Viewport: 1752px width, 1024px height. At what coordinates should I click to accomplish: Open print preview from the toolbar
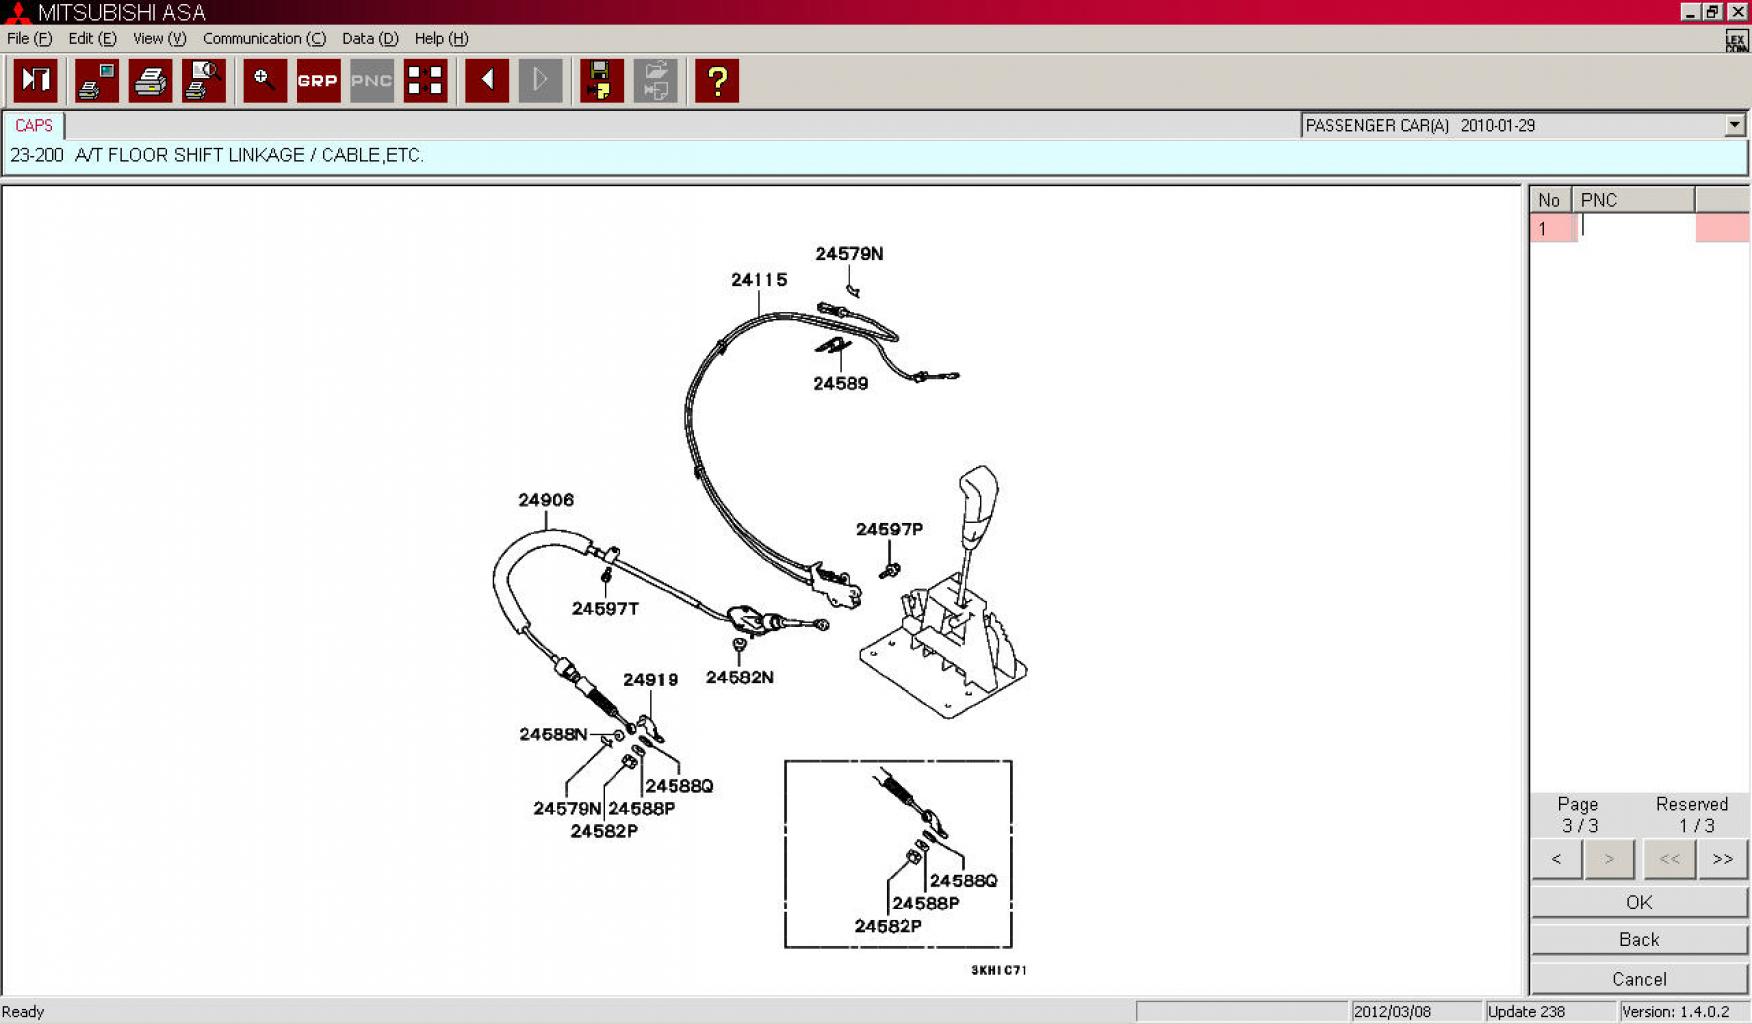(x=204, y=81)
